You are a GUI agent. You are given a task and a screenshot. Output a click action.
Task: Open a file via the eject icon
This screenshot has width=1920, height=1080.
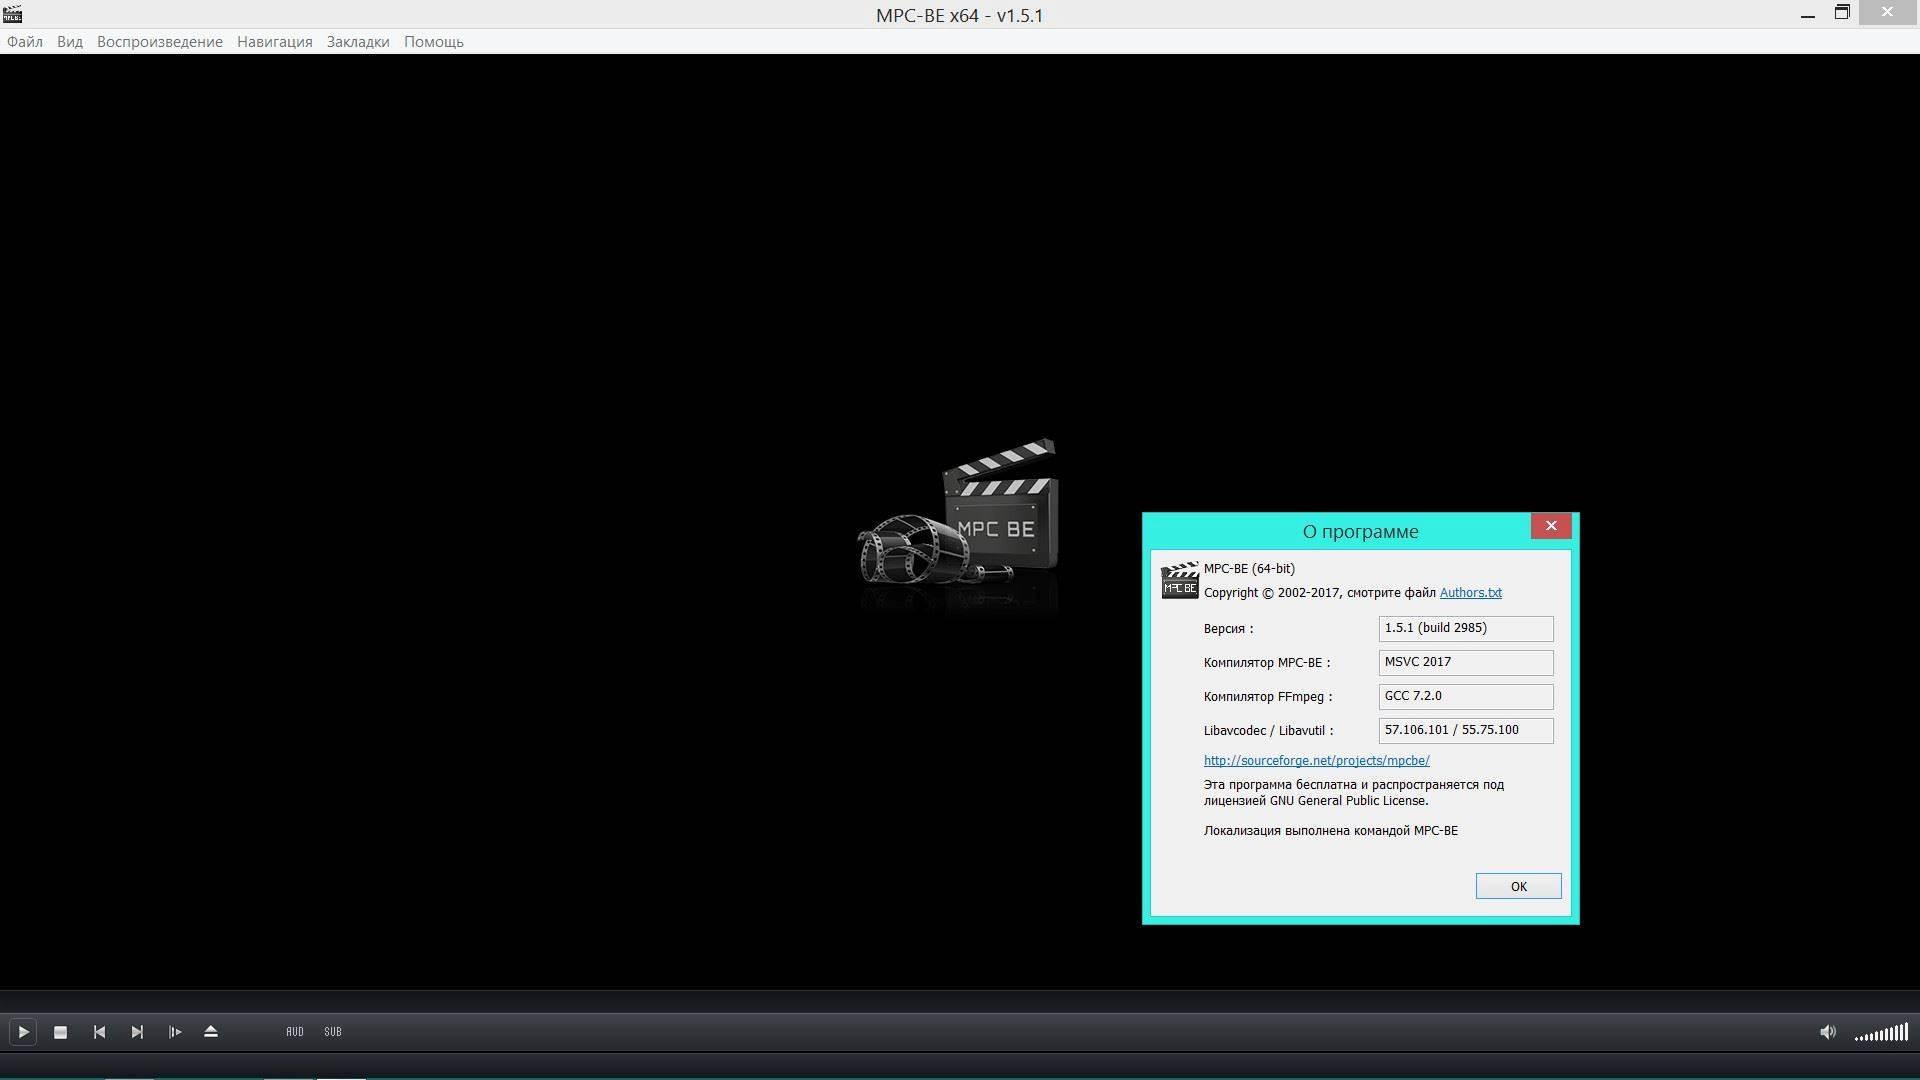pos(211,1031)
